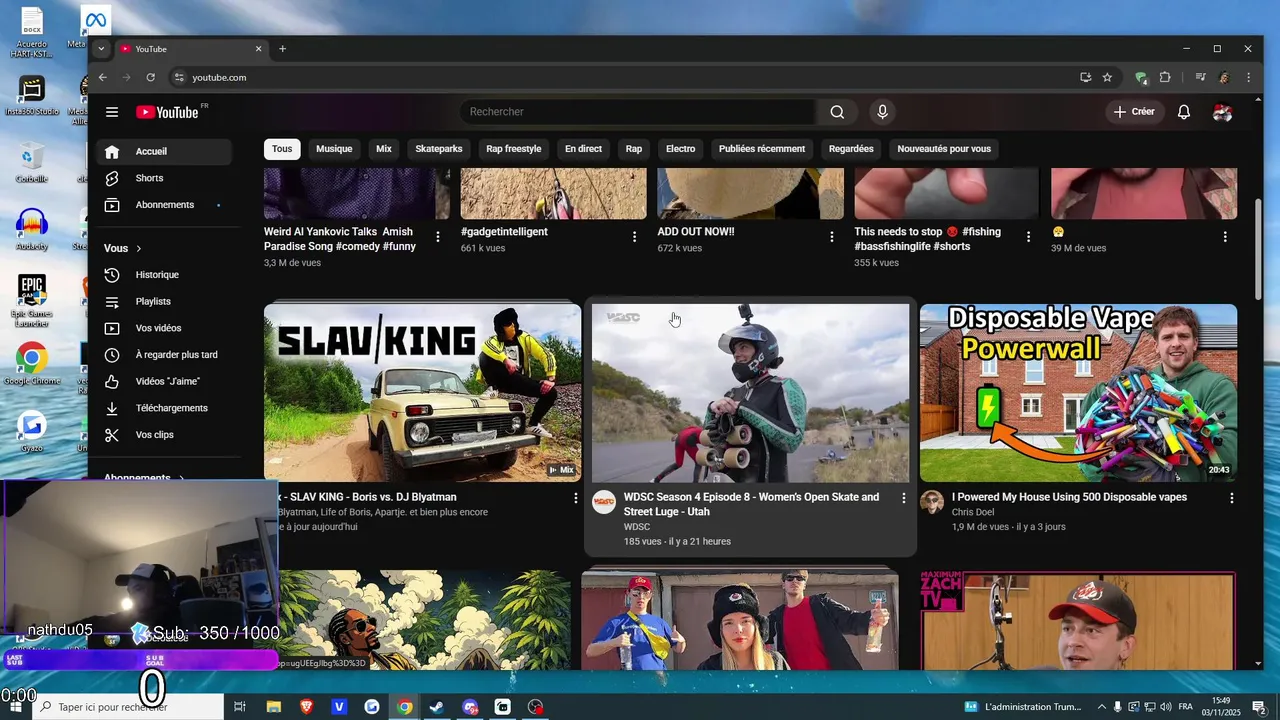Open the WDSC channel avatar
Image resolution: width=1280 pixels, height=720 pixels.
[604, 502]
